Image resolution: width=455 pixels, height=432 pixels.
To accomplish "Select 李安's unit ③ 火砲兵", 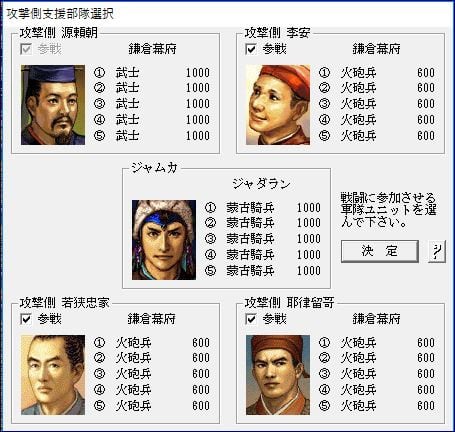I will click(x=377, y=104).
